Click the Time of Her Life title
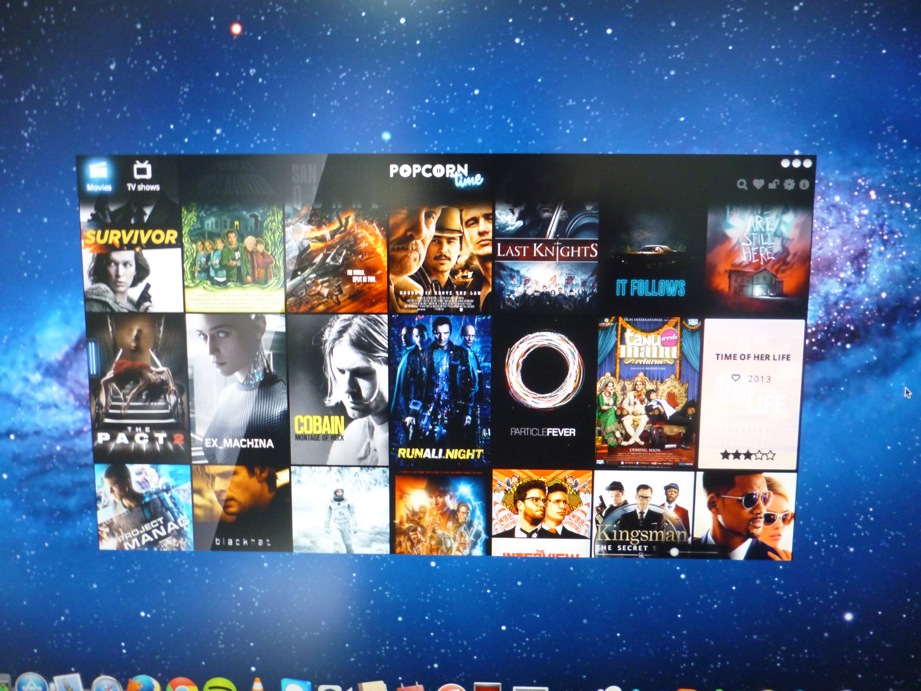Screen dimensions: 921x691 [x=752, y=357]
